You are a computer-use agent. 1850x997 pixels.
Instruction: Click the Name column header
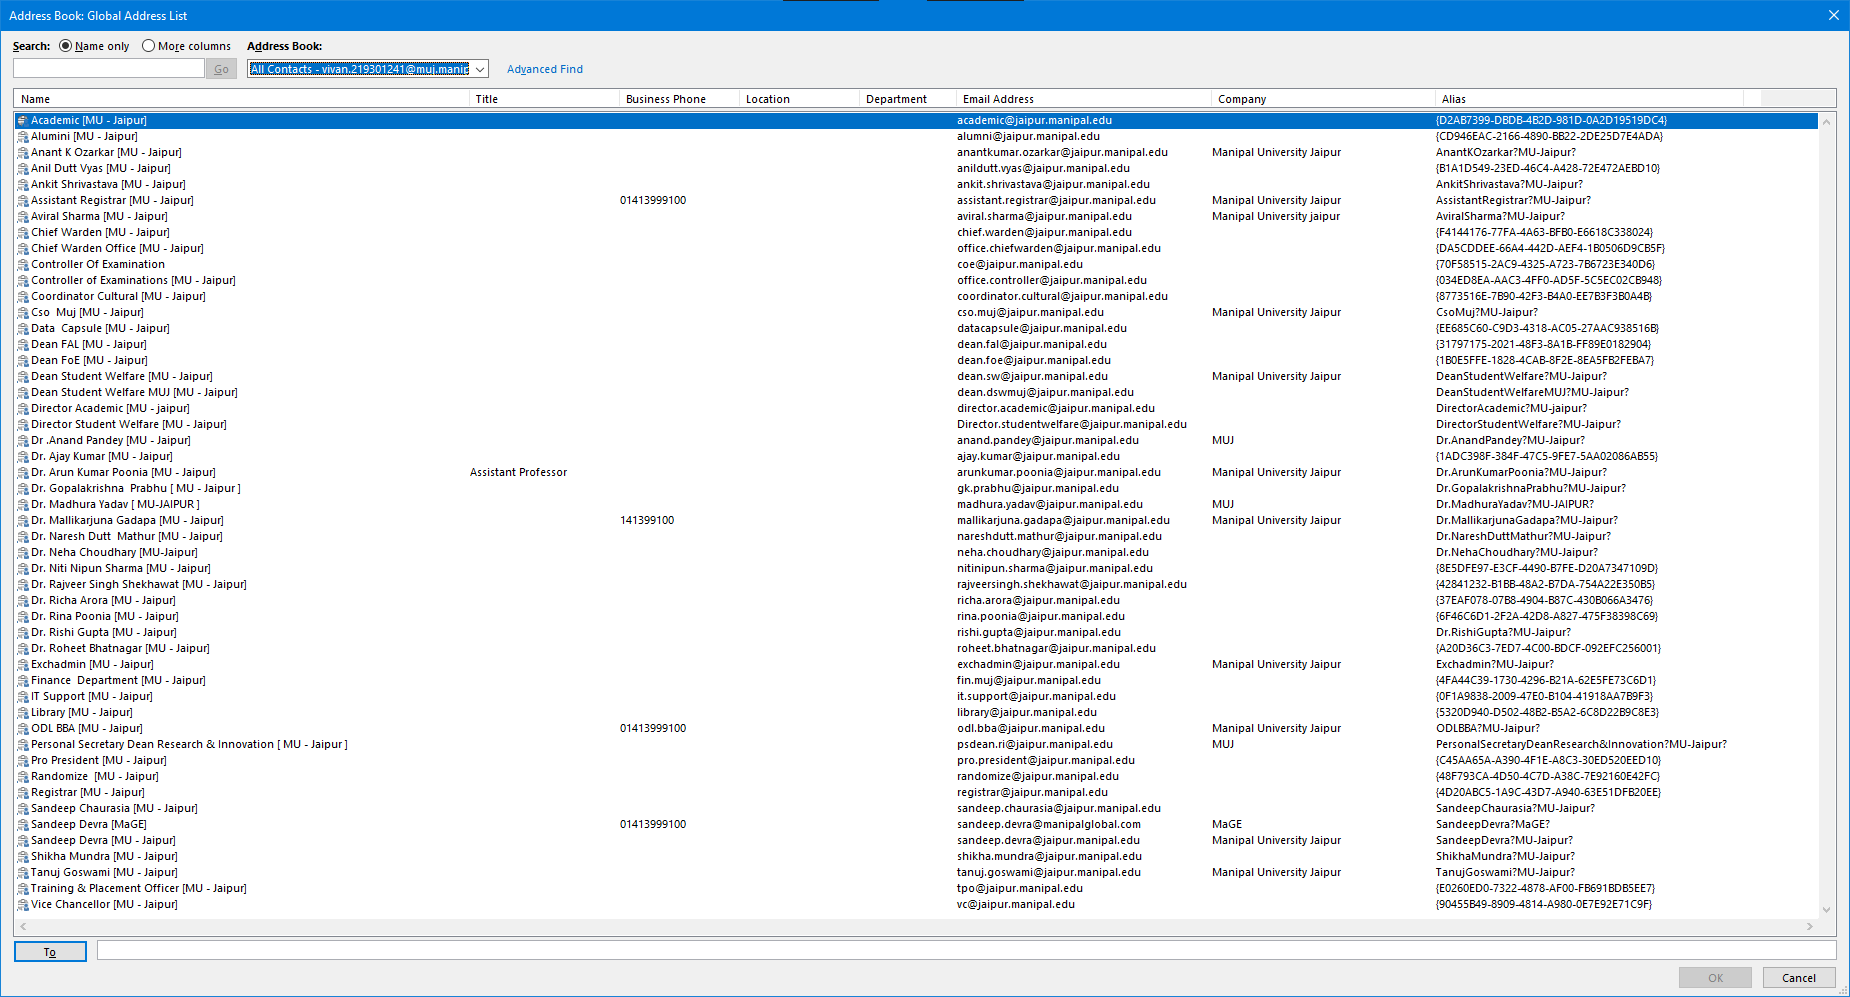coord(240,99)
